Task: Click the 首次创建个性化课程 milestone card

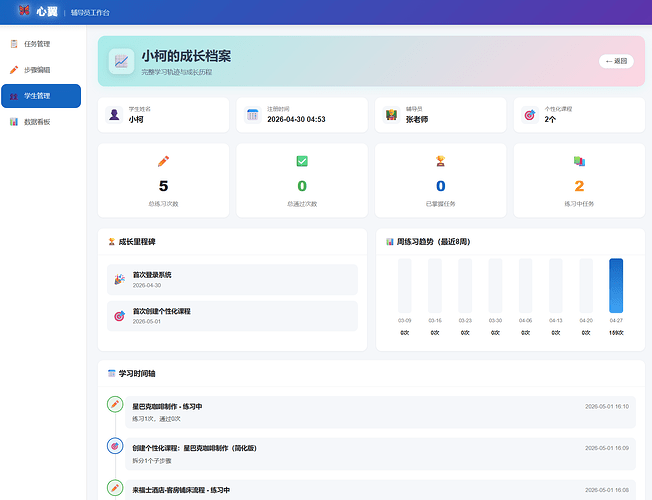Action: tap(232, 316)
